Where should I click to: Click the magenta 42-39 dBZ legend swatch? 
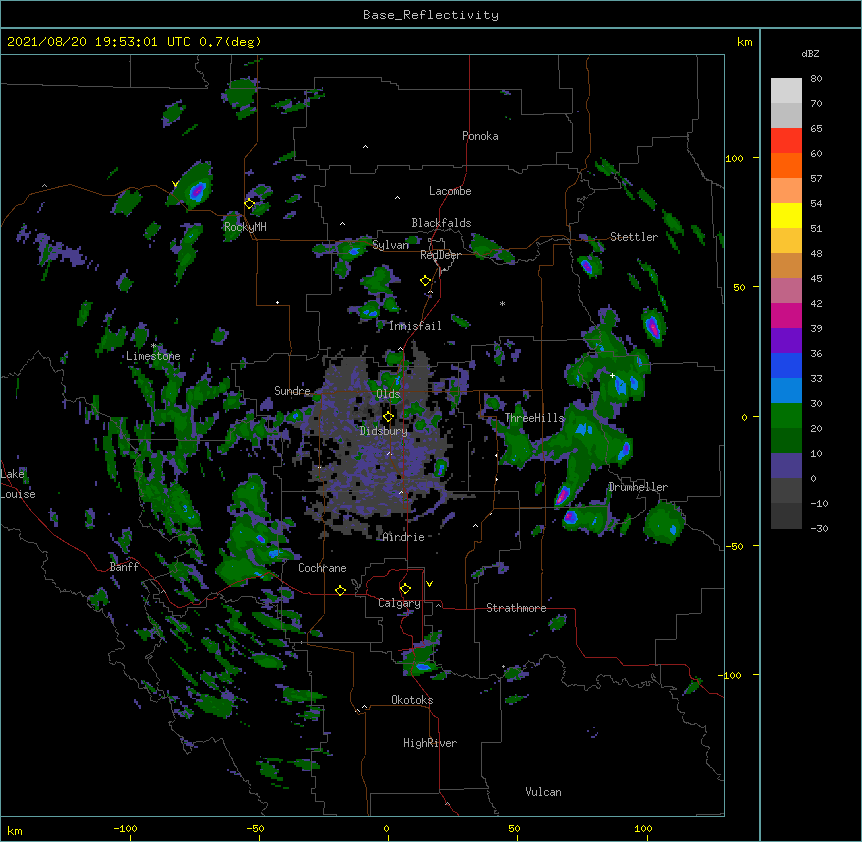coord(786,316)
